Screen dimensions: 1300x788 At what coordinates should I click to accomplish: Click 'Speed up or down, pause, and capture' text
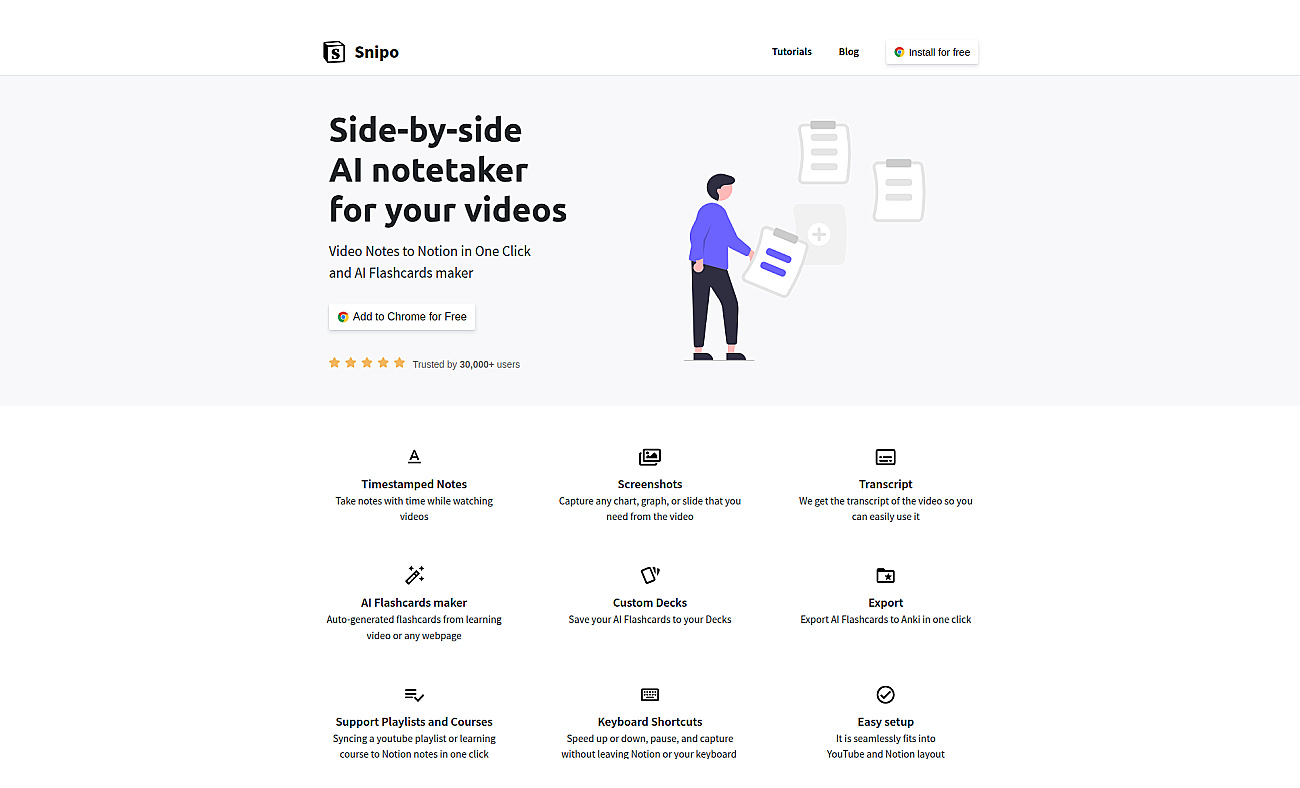tap(650, 747)
